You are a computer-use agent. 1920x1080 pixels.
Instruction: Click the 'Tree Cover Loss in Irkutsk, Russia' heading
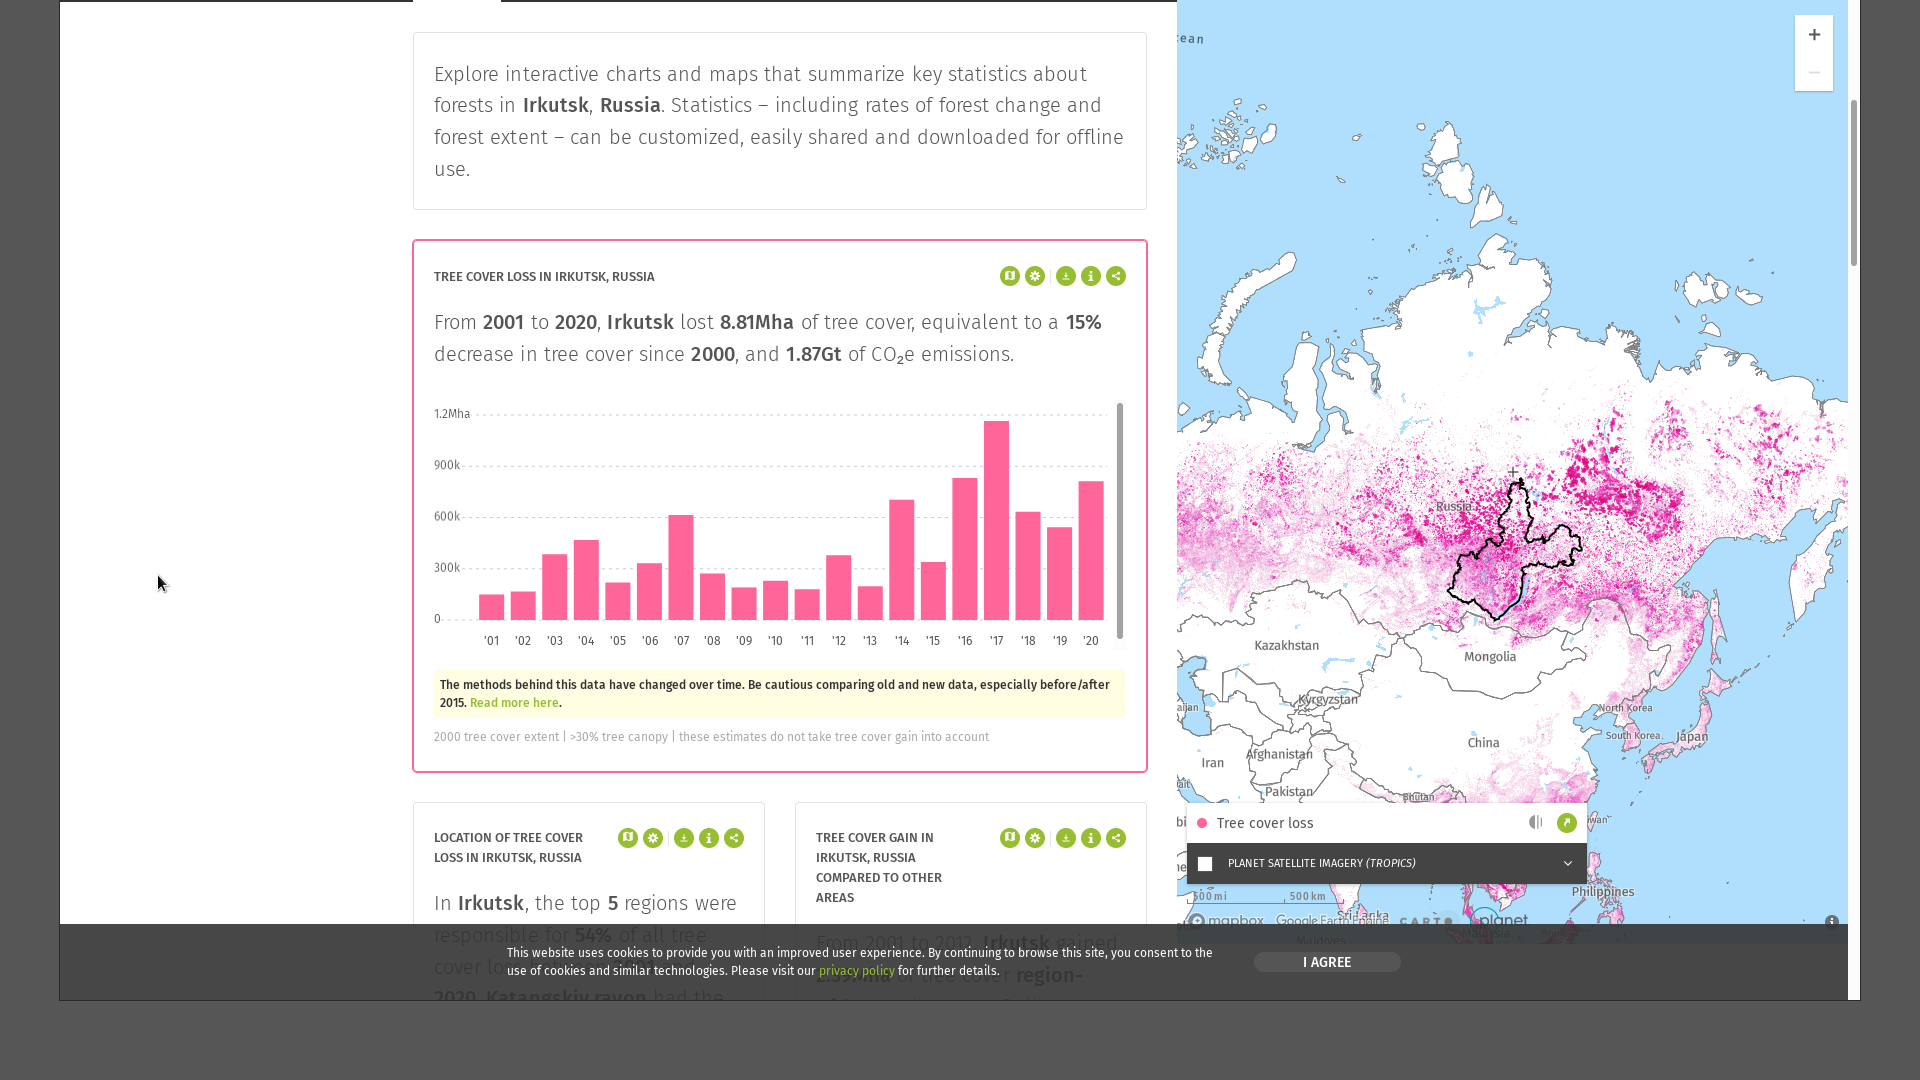click(544, 277)
